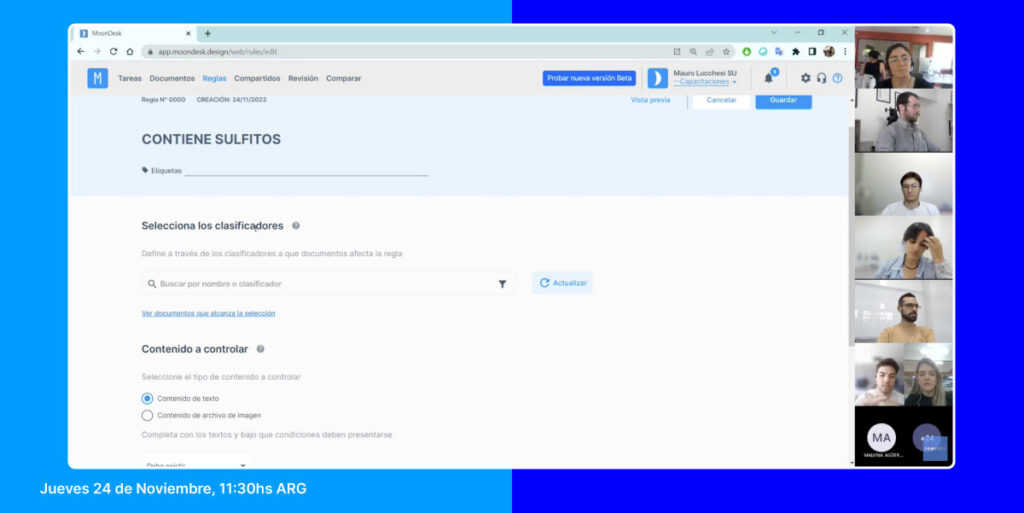
Task: Select Contenido de texto radio button
Action: coord(147,398)
